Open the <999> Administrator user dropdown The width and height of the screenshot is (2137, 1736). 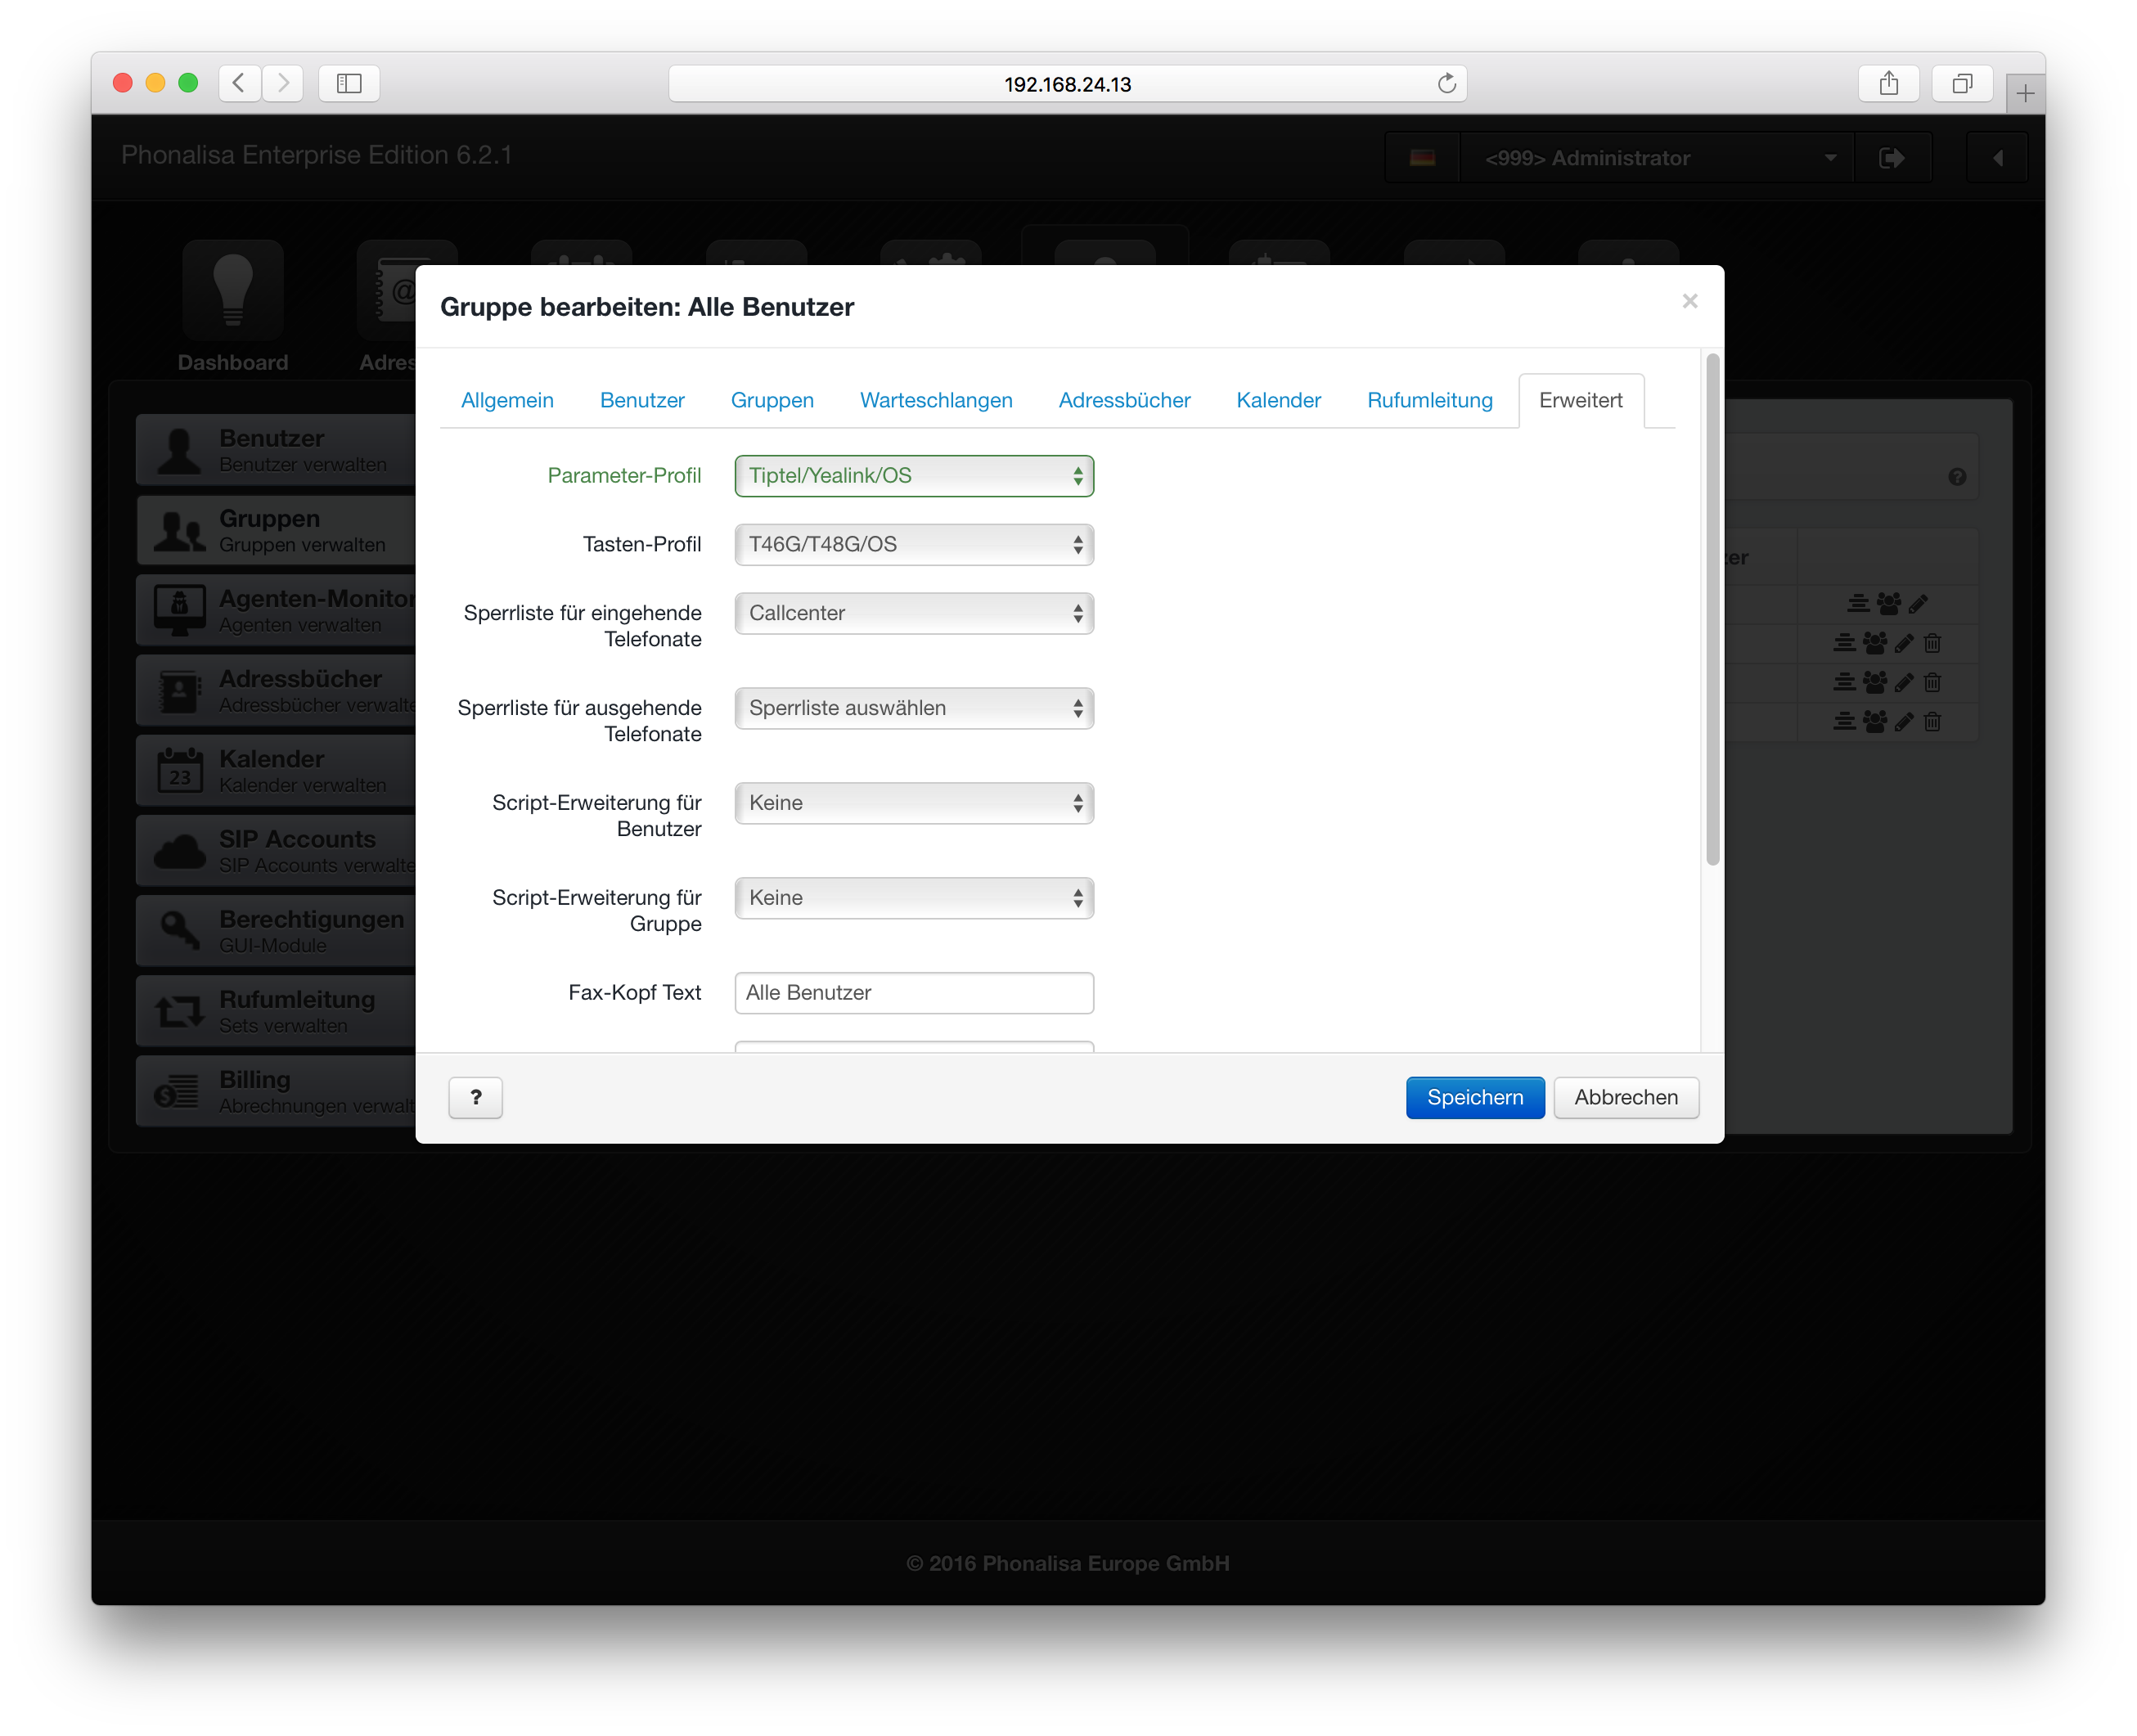(x=1657, y=158)
